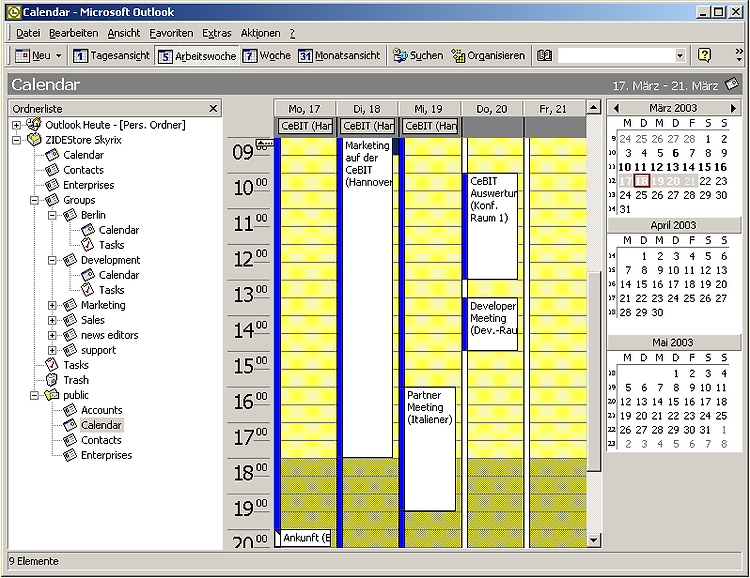750x578 pixels.
Task: Expand the Marketing group node
Action: click(52, 305)
